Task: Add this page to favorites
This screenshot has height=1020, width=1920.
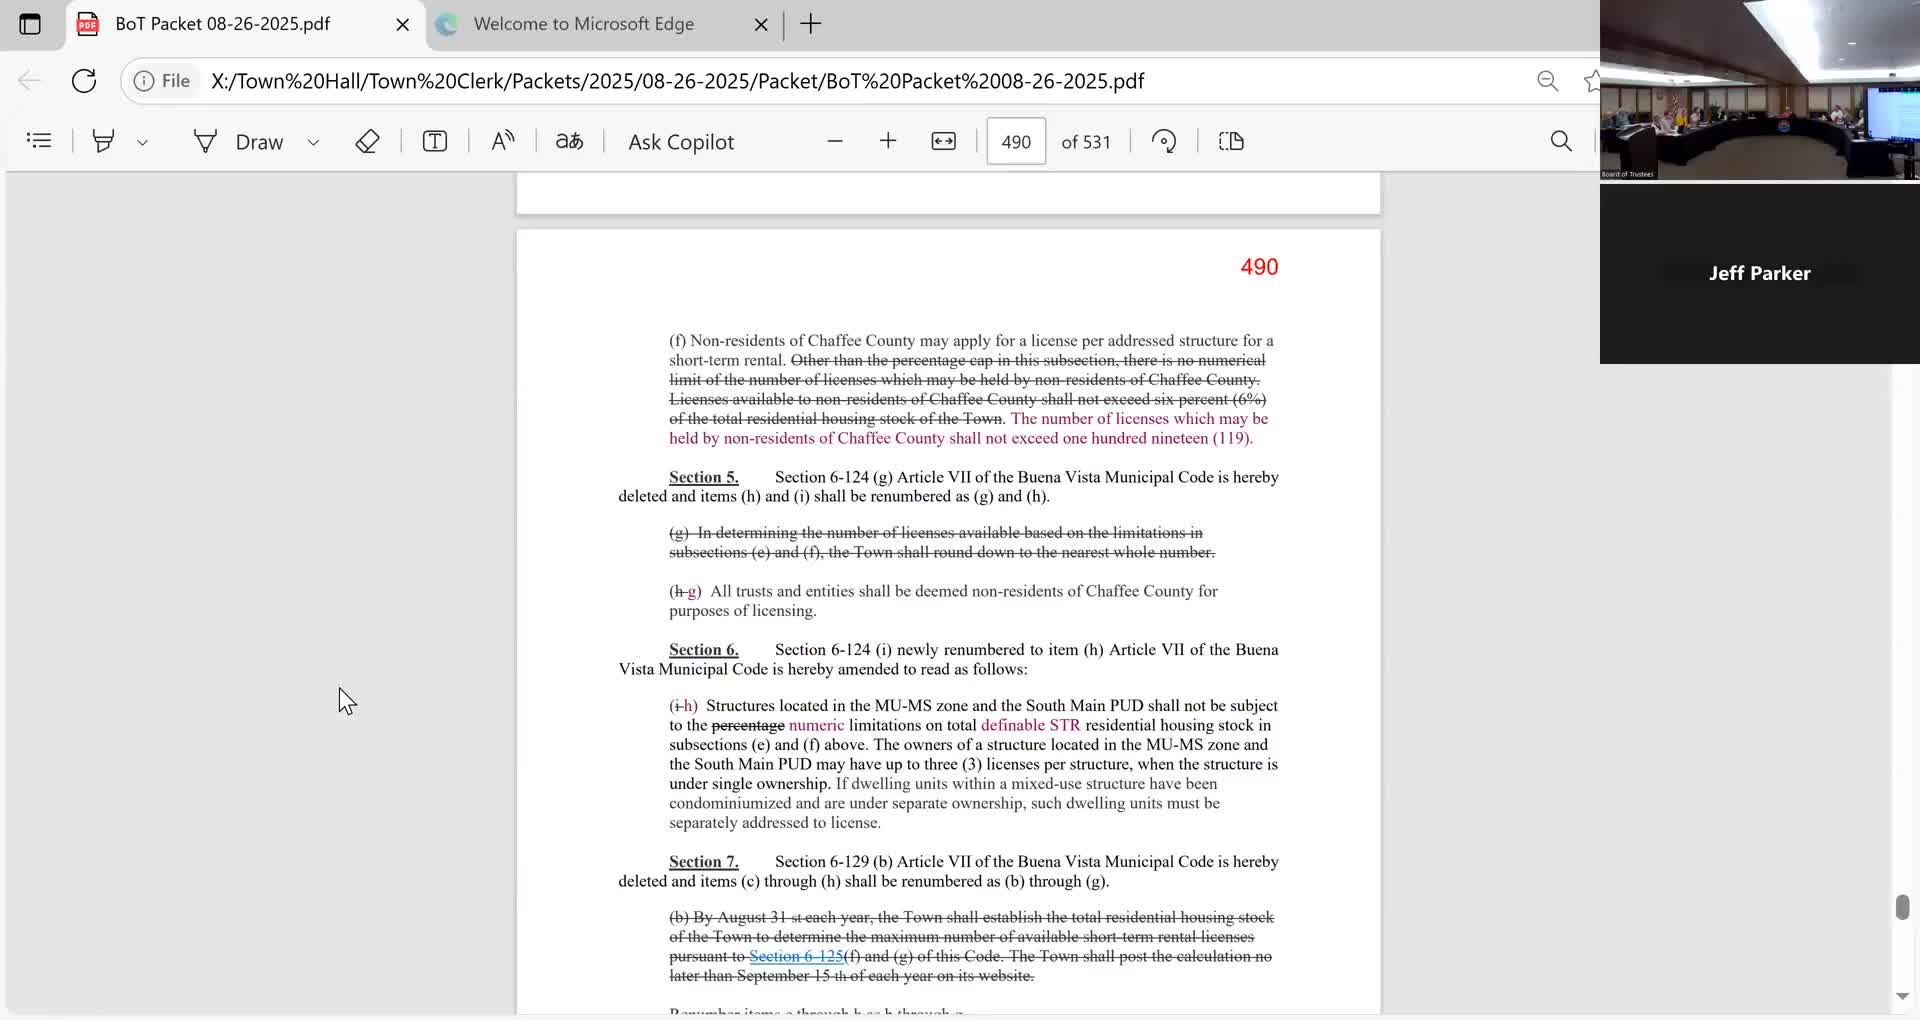Action: tap(1591, 81)
